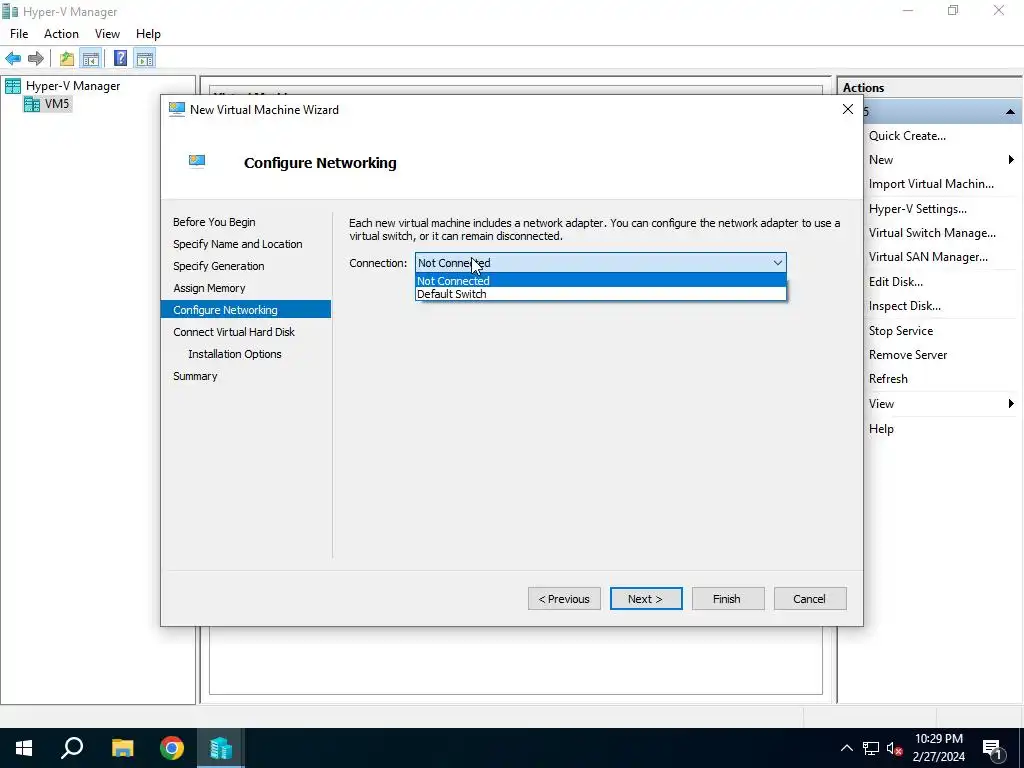The height and width of the screenshot is (768, 1024).
Task: Go to Specify Generation step
Action: click(219, 266)
